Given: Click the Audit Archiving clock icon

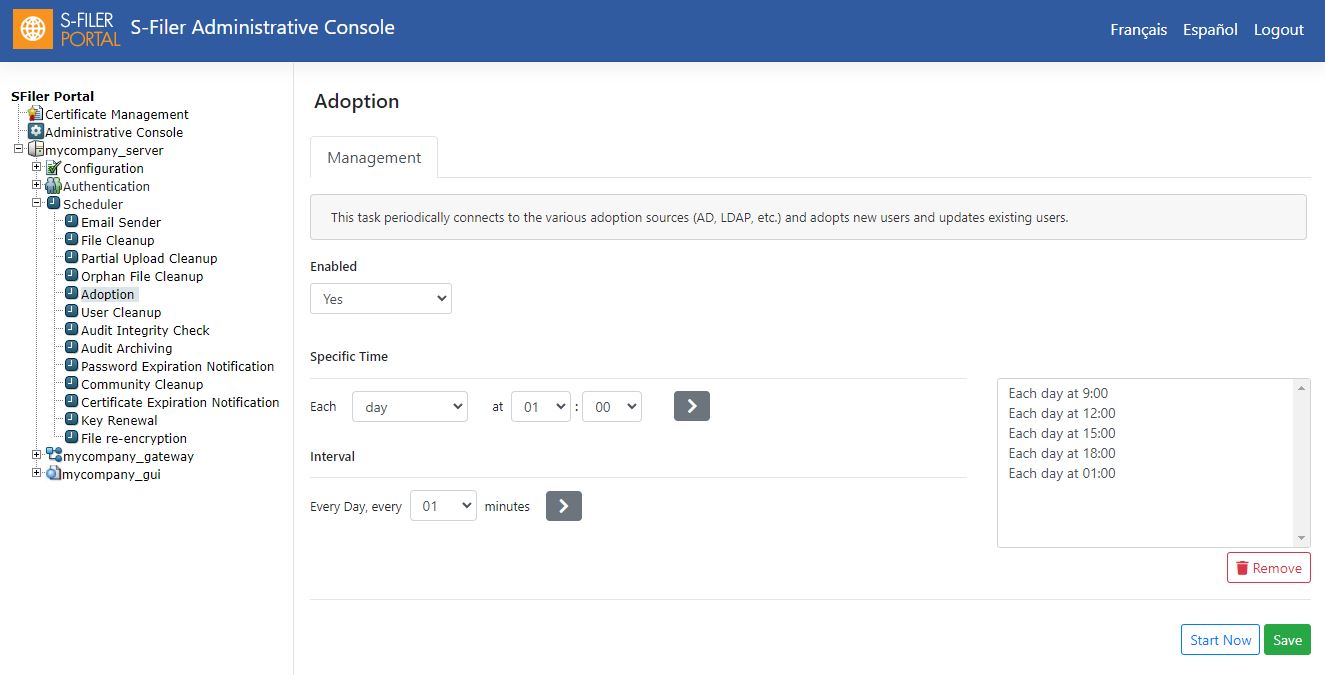Looking at the screenshot, I should (72, 348).
